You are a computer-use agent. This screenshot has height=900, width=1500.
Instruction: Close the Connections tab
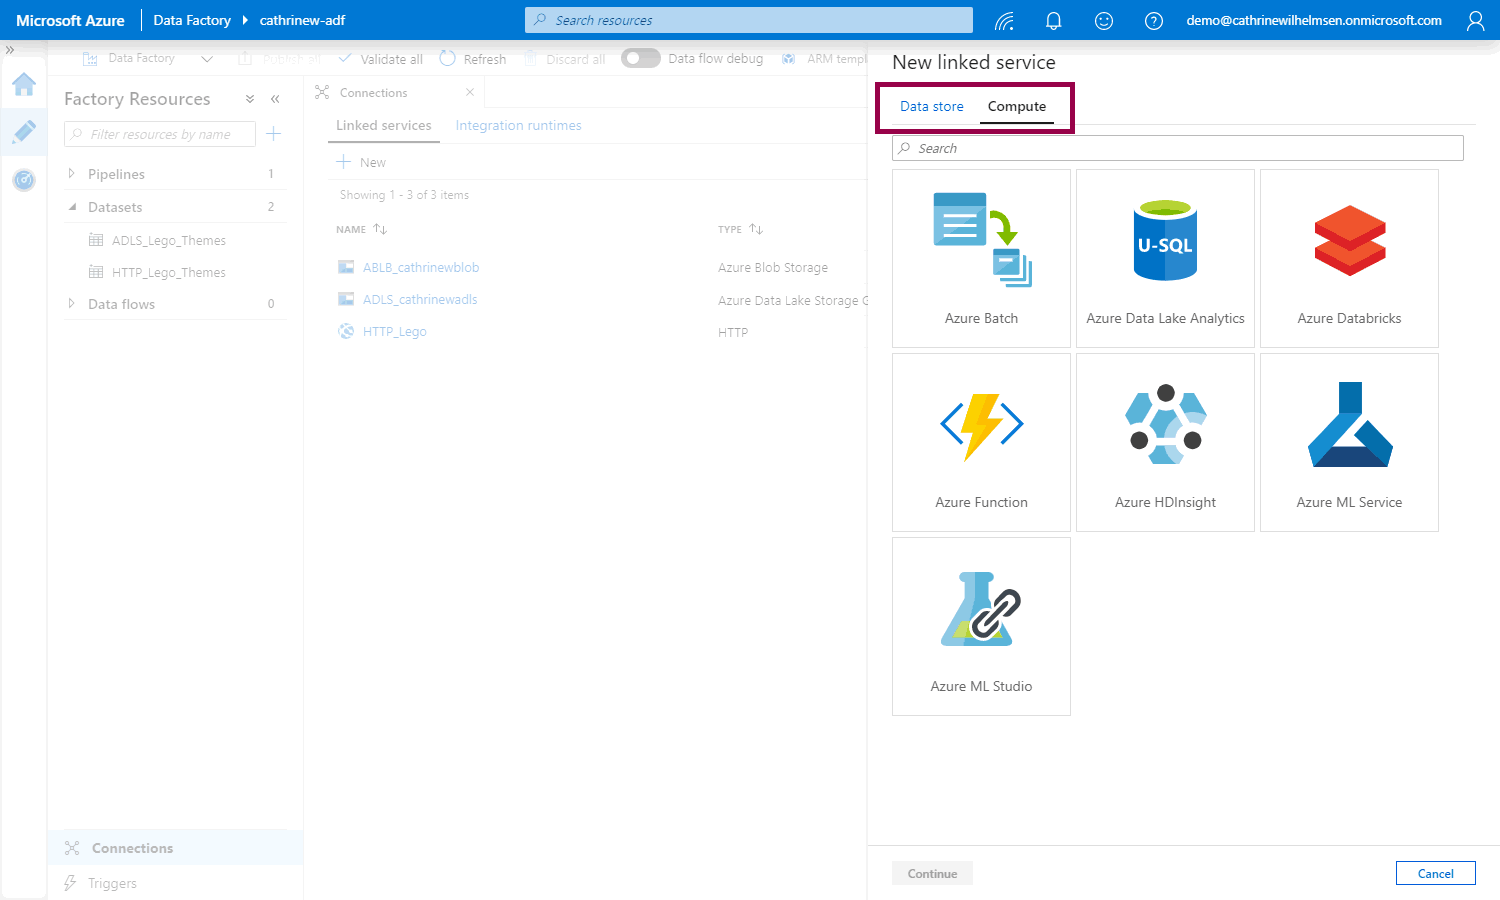click(470, 92)
